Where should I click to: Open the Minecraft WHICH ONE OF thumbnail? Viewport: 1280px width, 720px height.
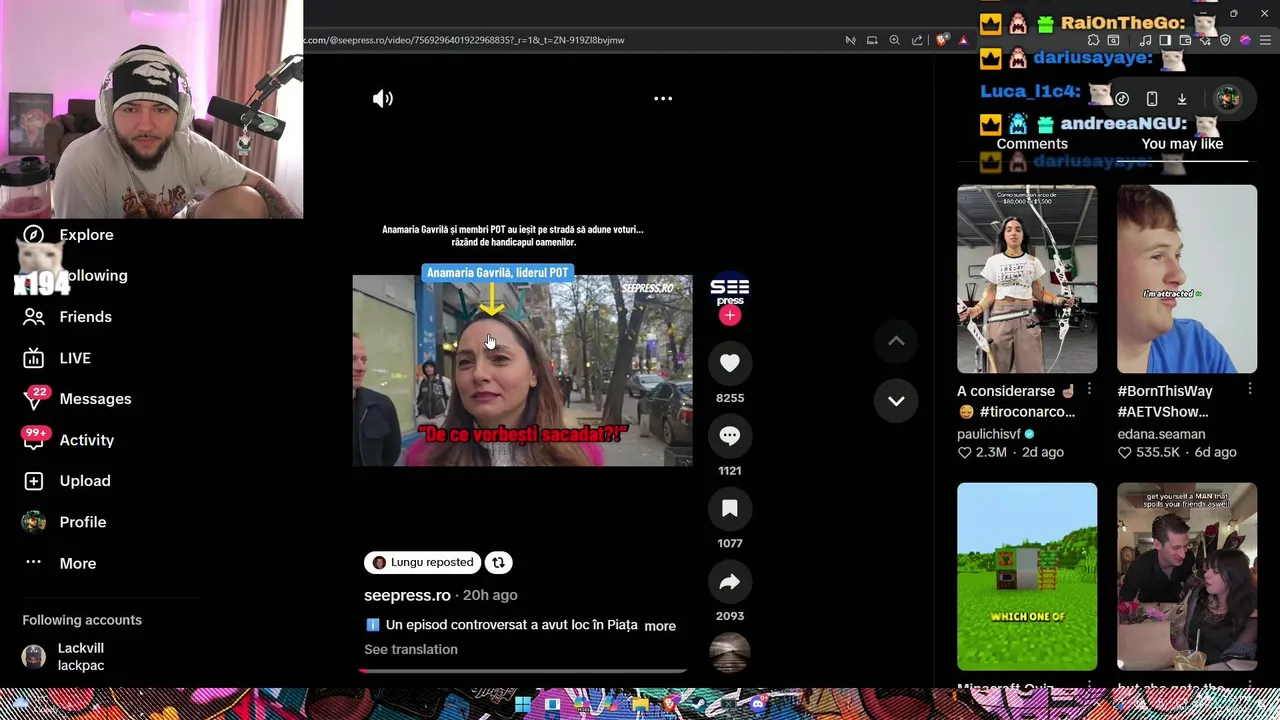coord(1027,576)
